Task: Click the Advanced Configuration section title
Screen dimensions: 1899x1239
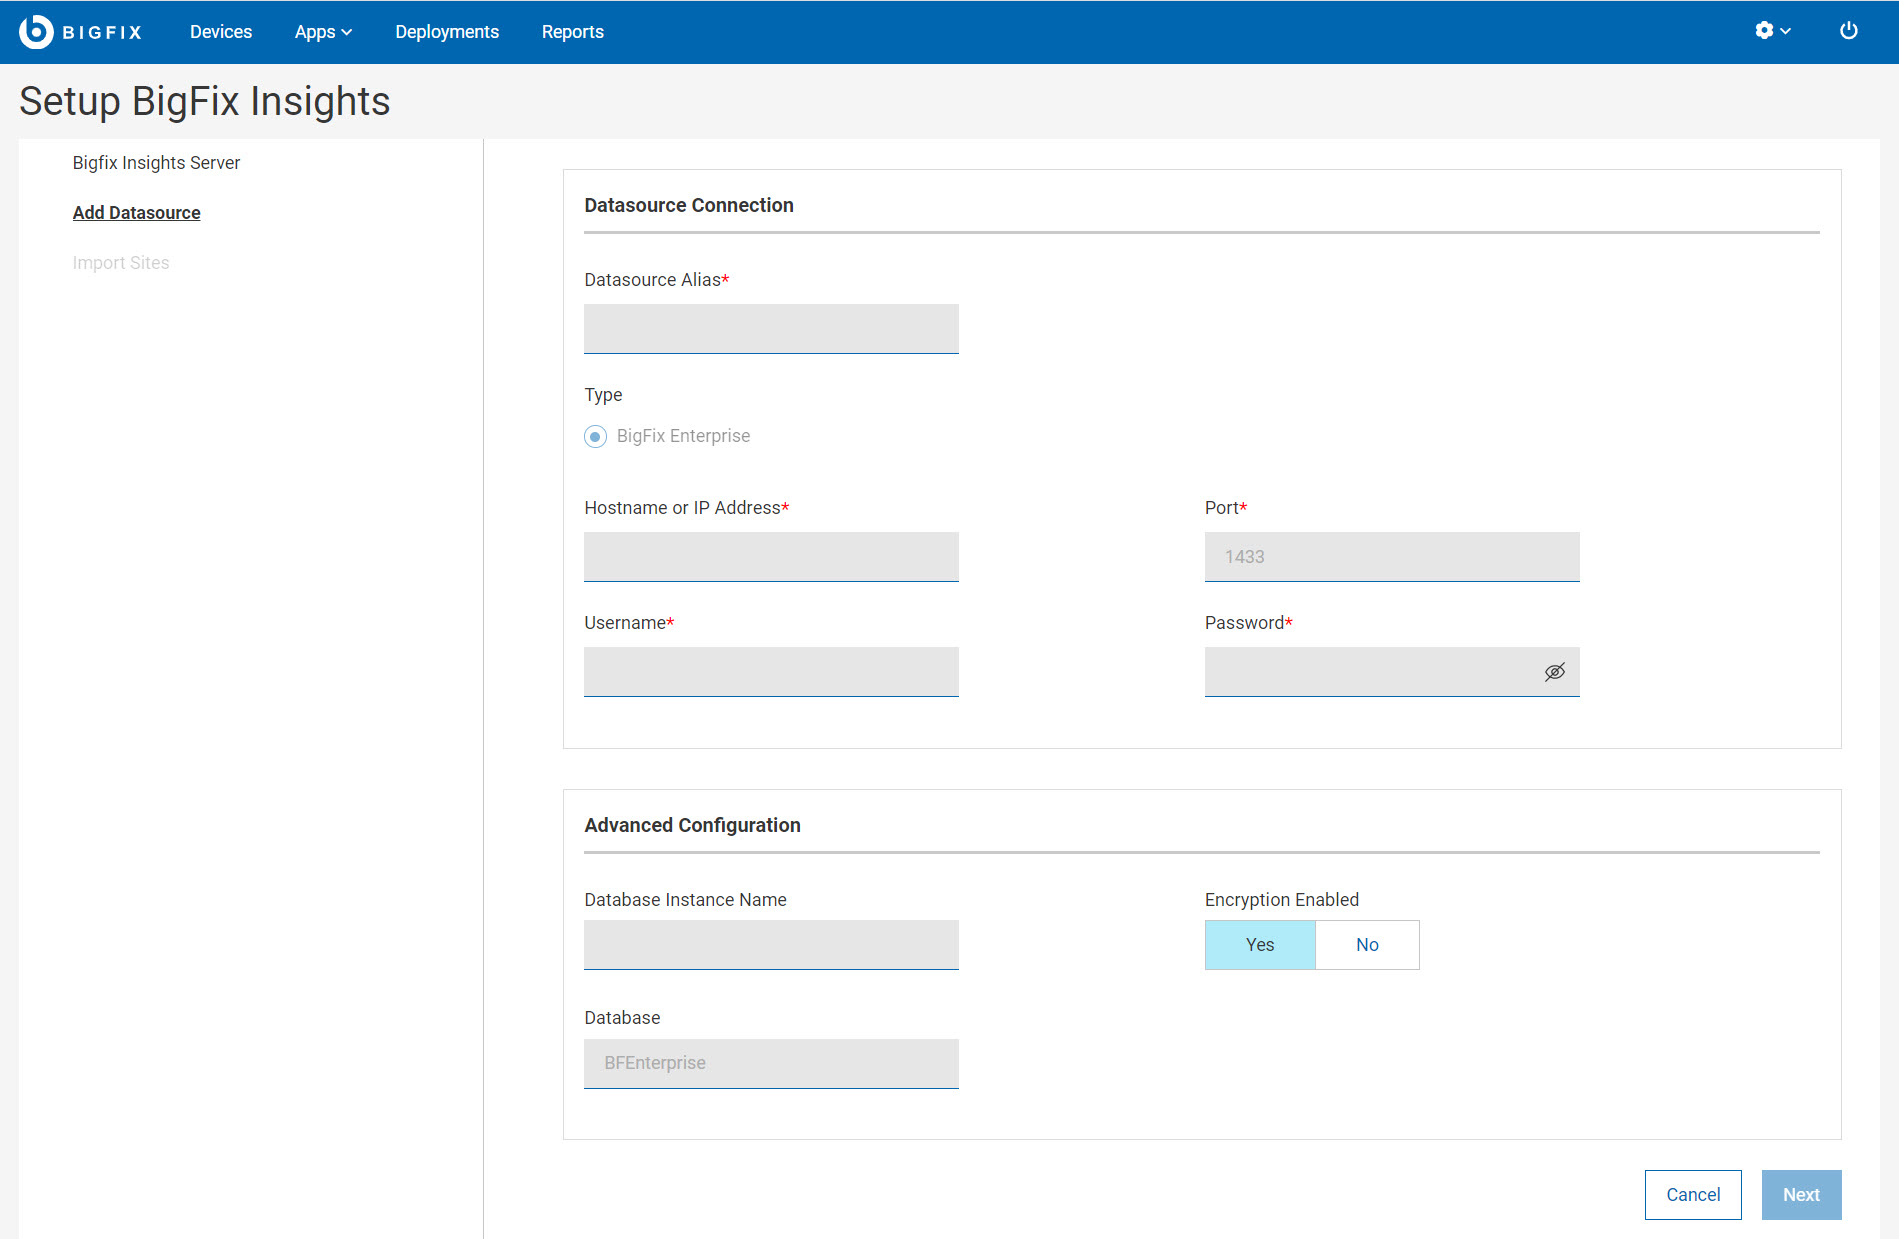Action: (x=692, y=825)
